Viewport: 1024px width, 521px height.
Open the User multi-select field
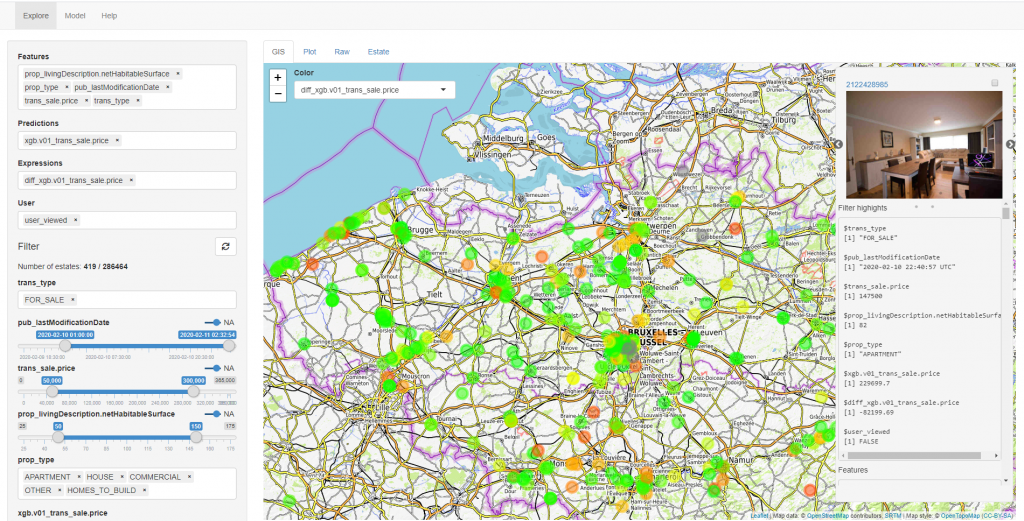[x=127, y=220]
